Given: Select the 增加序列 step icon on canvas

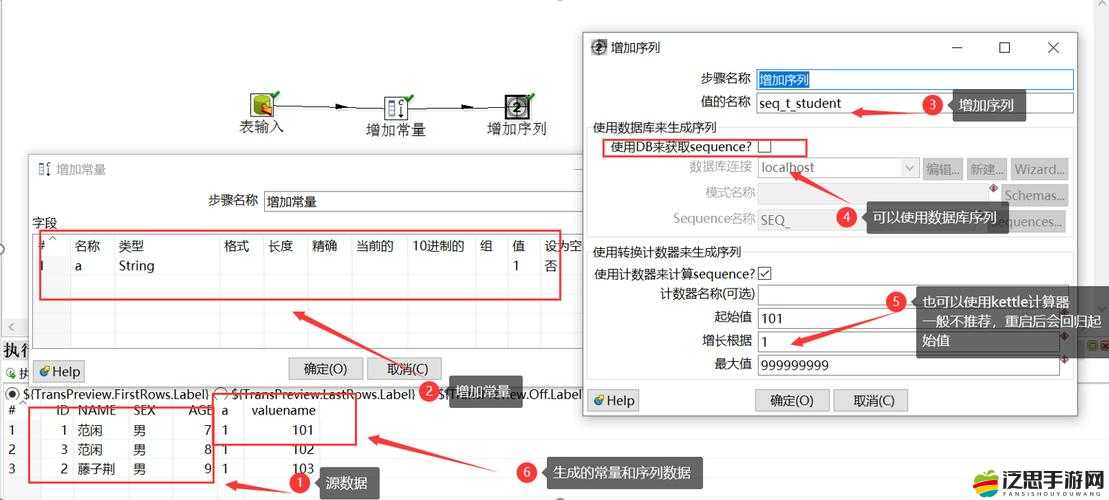Looking at the screenshot, I should tap(517, 107).
